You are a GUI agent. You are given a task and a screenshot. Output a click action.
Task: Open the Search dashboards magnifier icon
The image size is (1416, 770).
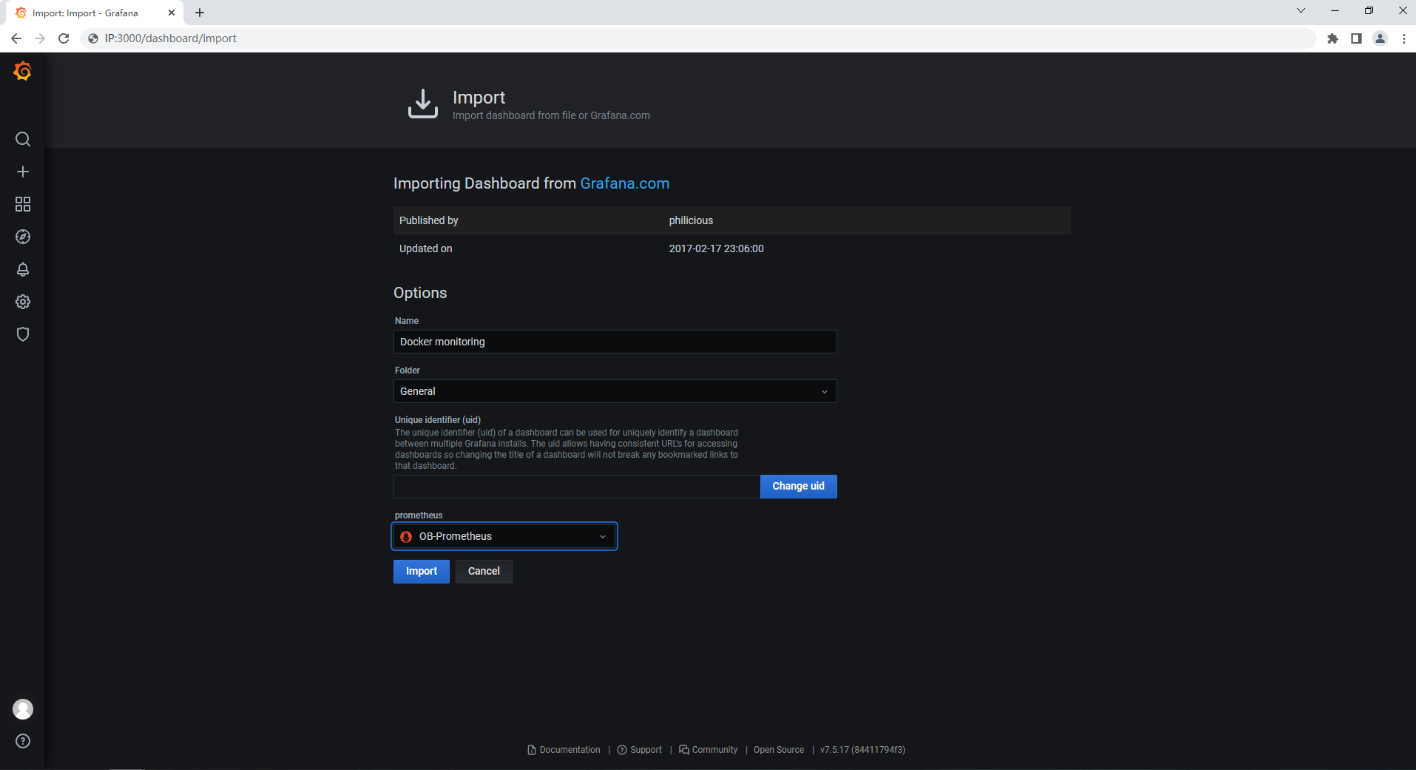[23, 139]
